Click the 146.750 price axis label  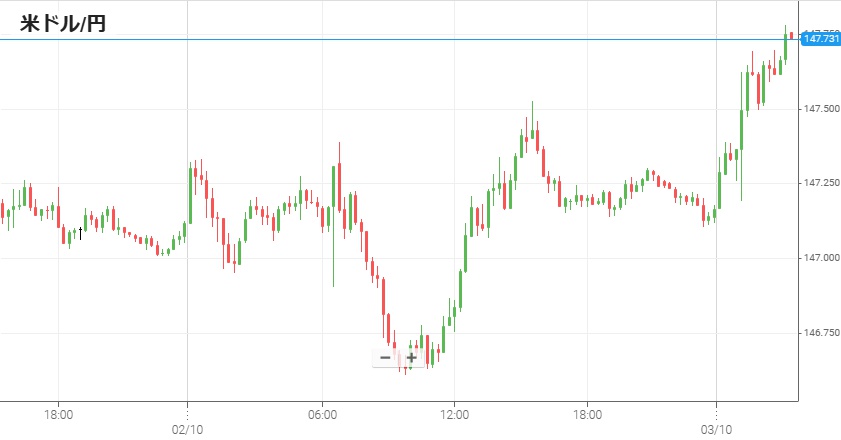[819, 333]
